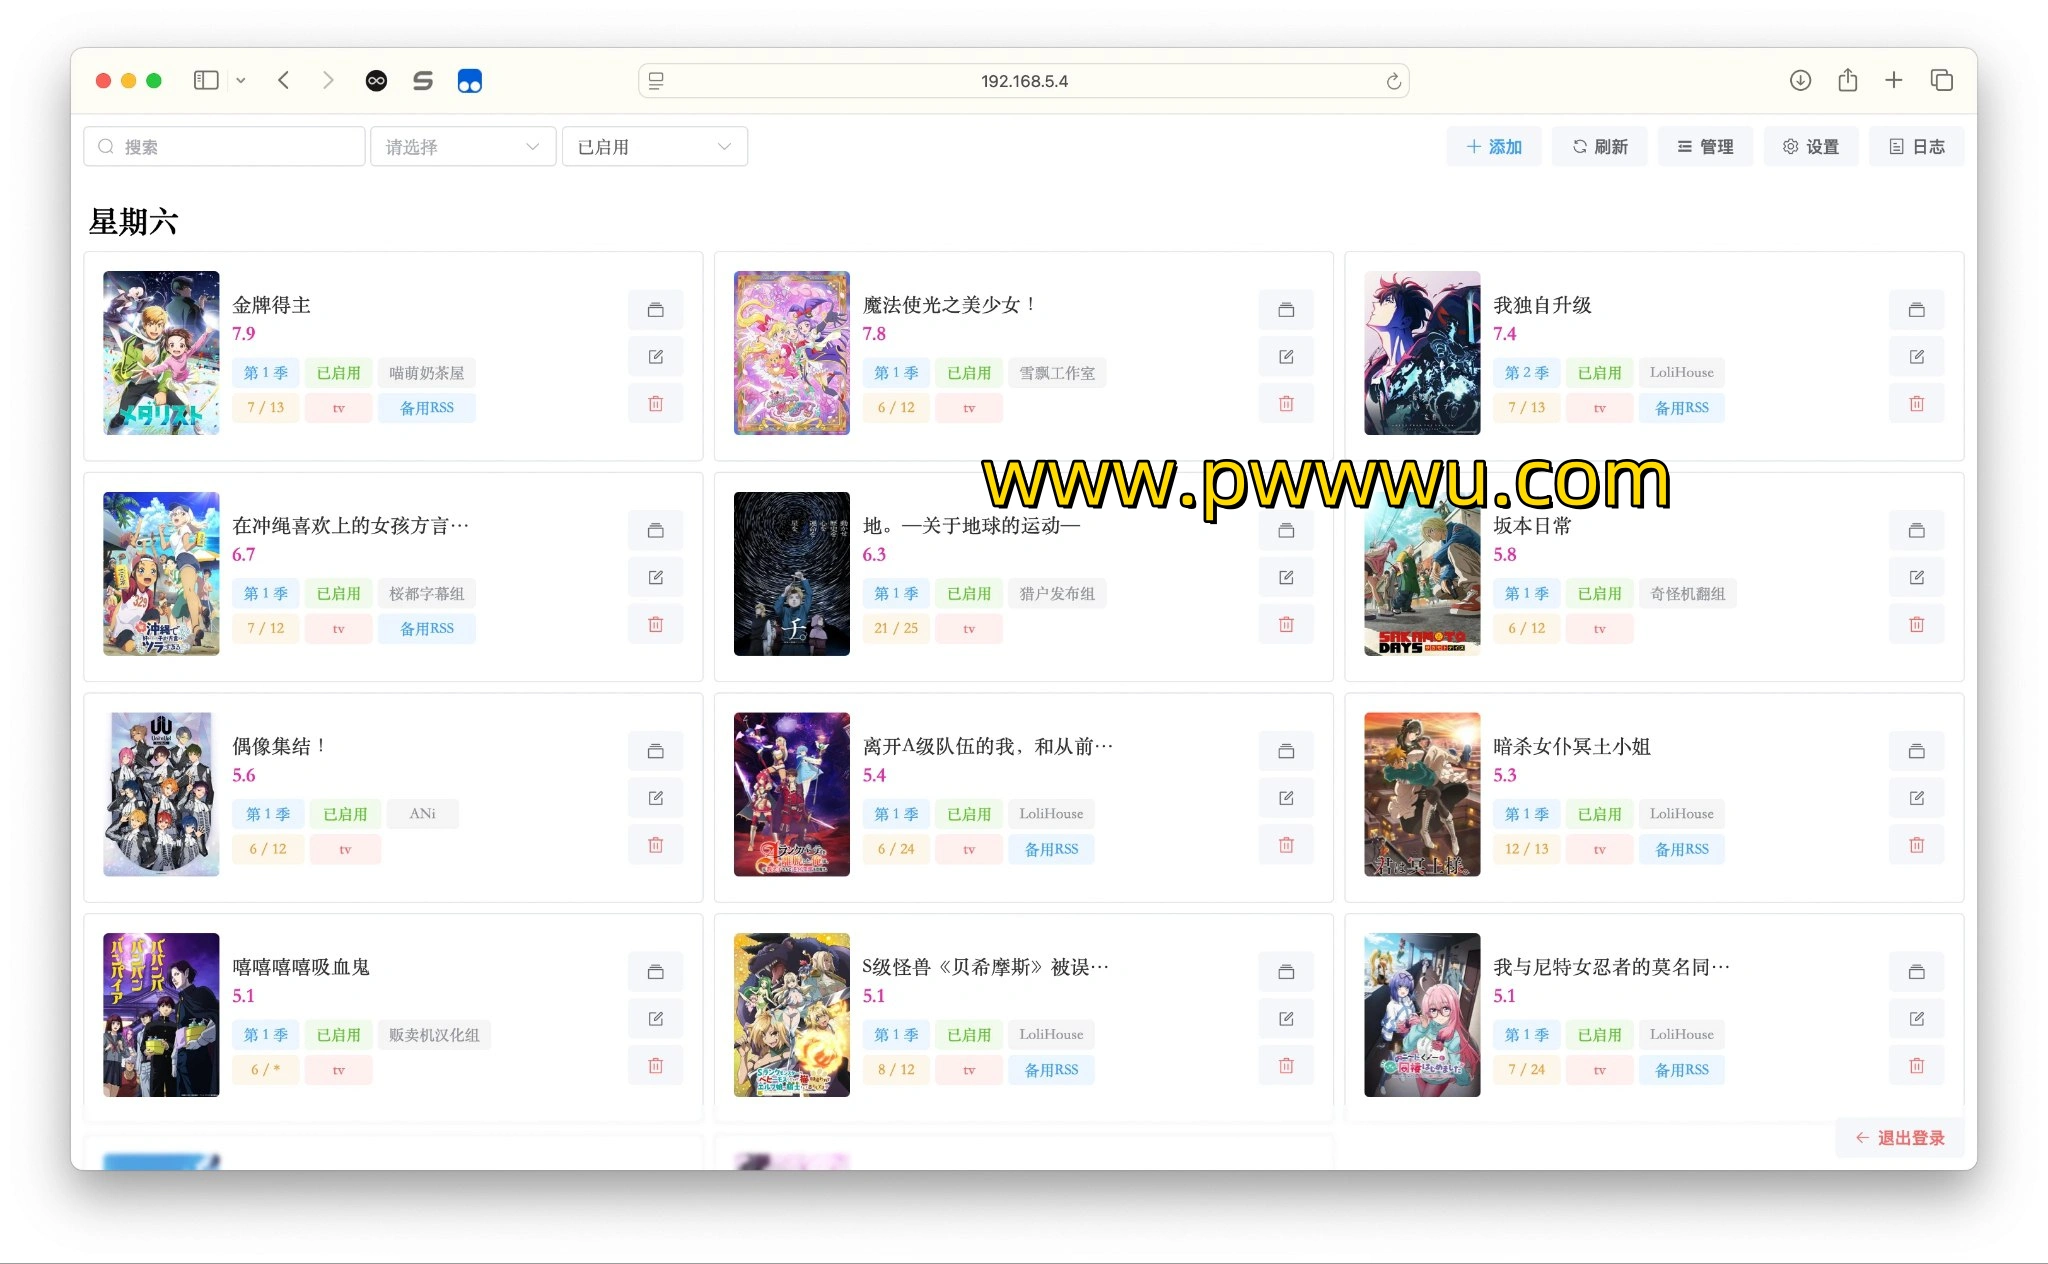Show Safari tab overview

tap(1941, 80)
